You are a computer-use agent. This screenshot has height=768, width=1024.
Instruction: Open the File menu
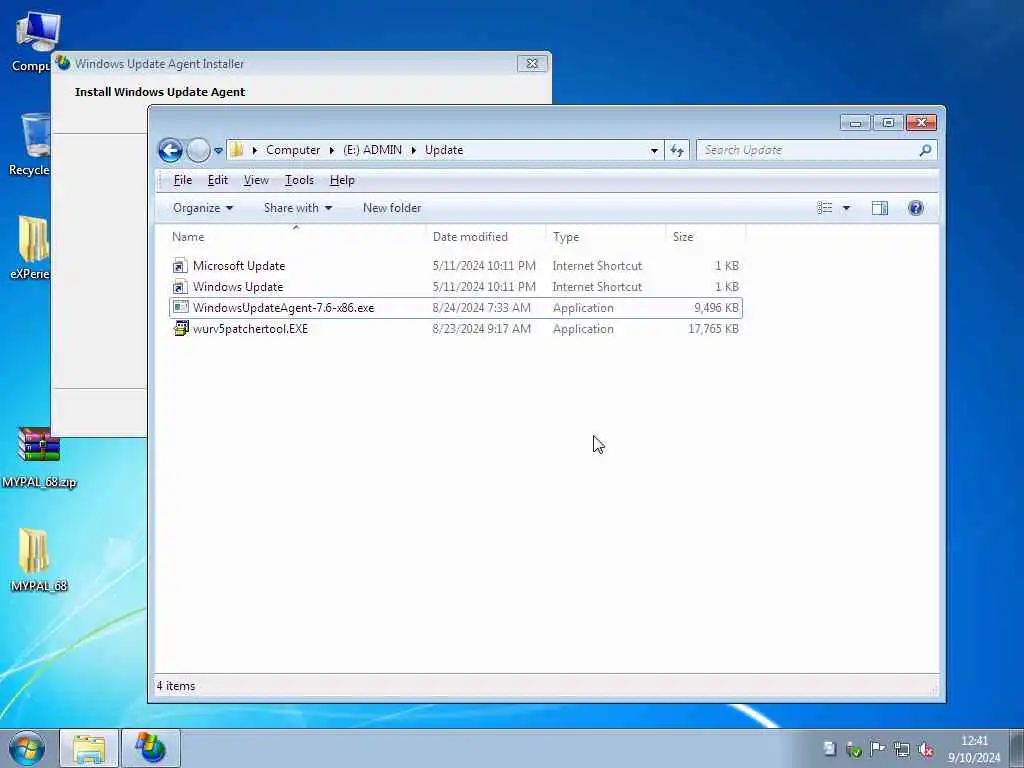coord(182,180)
